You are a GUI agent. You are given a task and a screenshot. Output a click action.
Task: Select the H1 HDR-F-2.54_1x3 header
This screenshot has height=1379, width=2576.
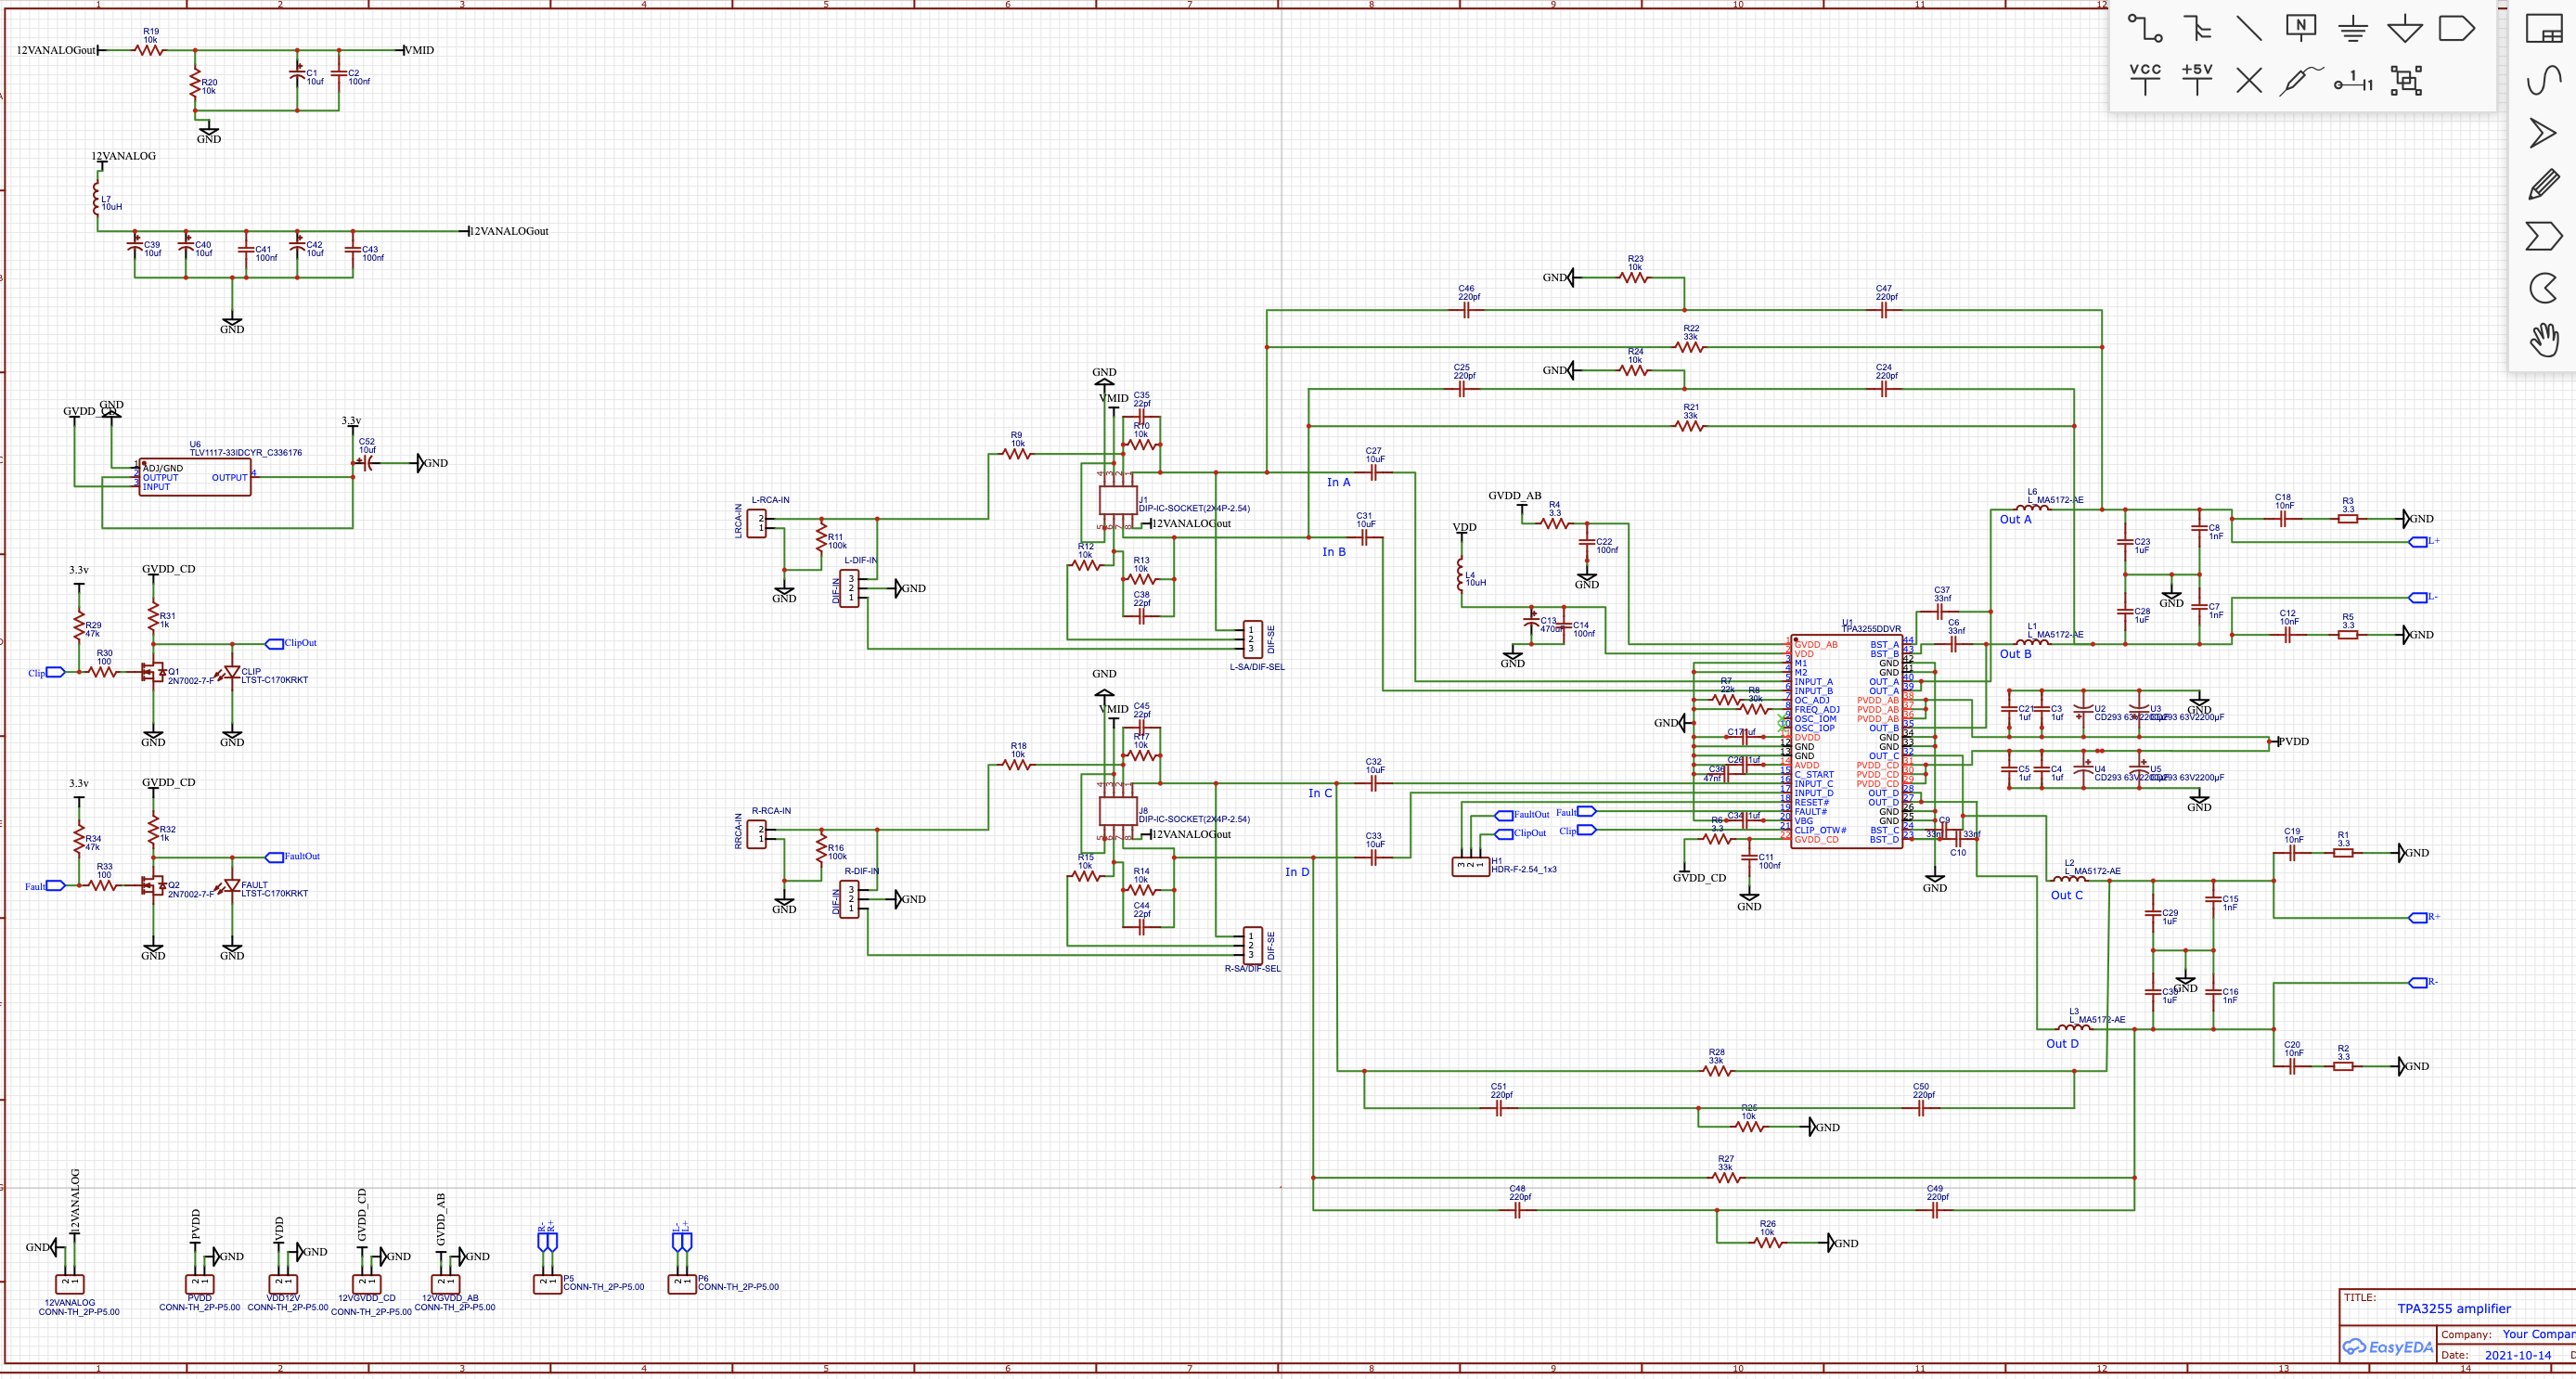tap(1470, 866)
